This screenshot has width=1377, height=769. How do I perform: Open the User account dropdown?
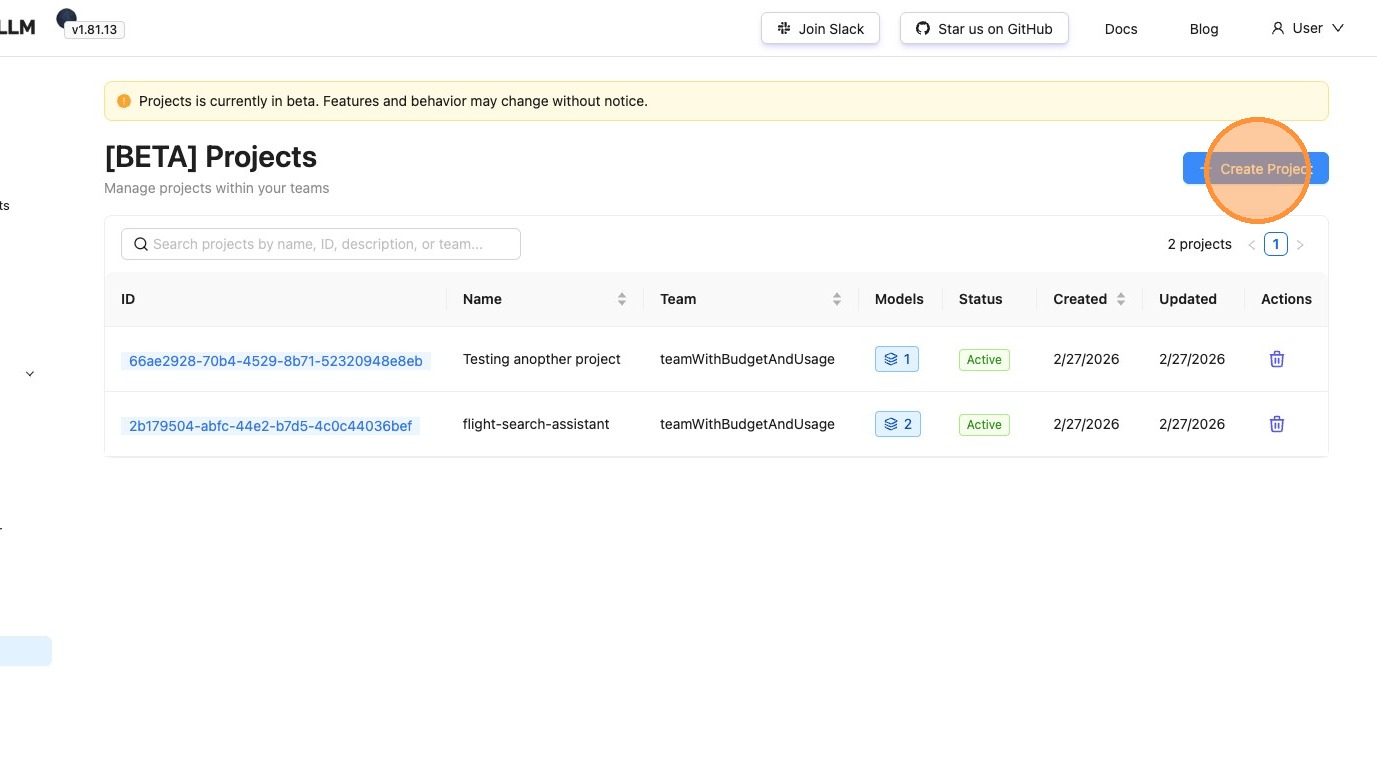(1307, 28)
